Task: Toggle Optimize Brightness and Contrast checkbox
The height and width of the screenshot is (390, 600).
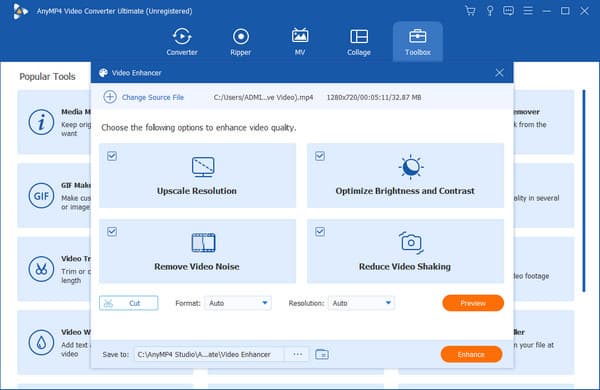Action: pyautogui.click(x=320, y=156)
